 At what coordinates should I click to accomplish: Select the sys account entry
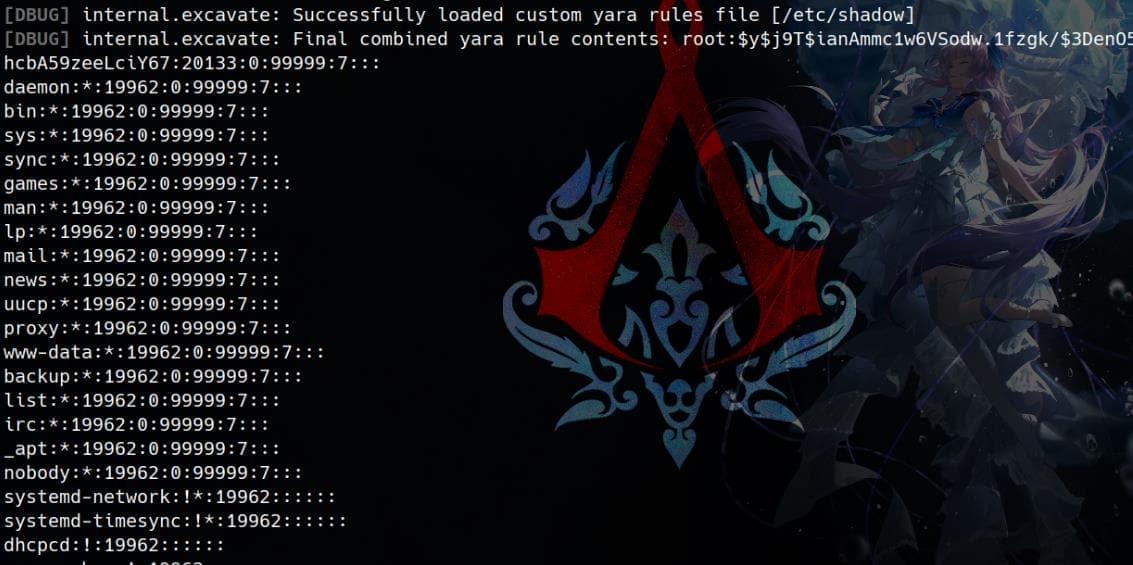(137, 136)
